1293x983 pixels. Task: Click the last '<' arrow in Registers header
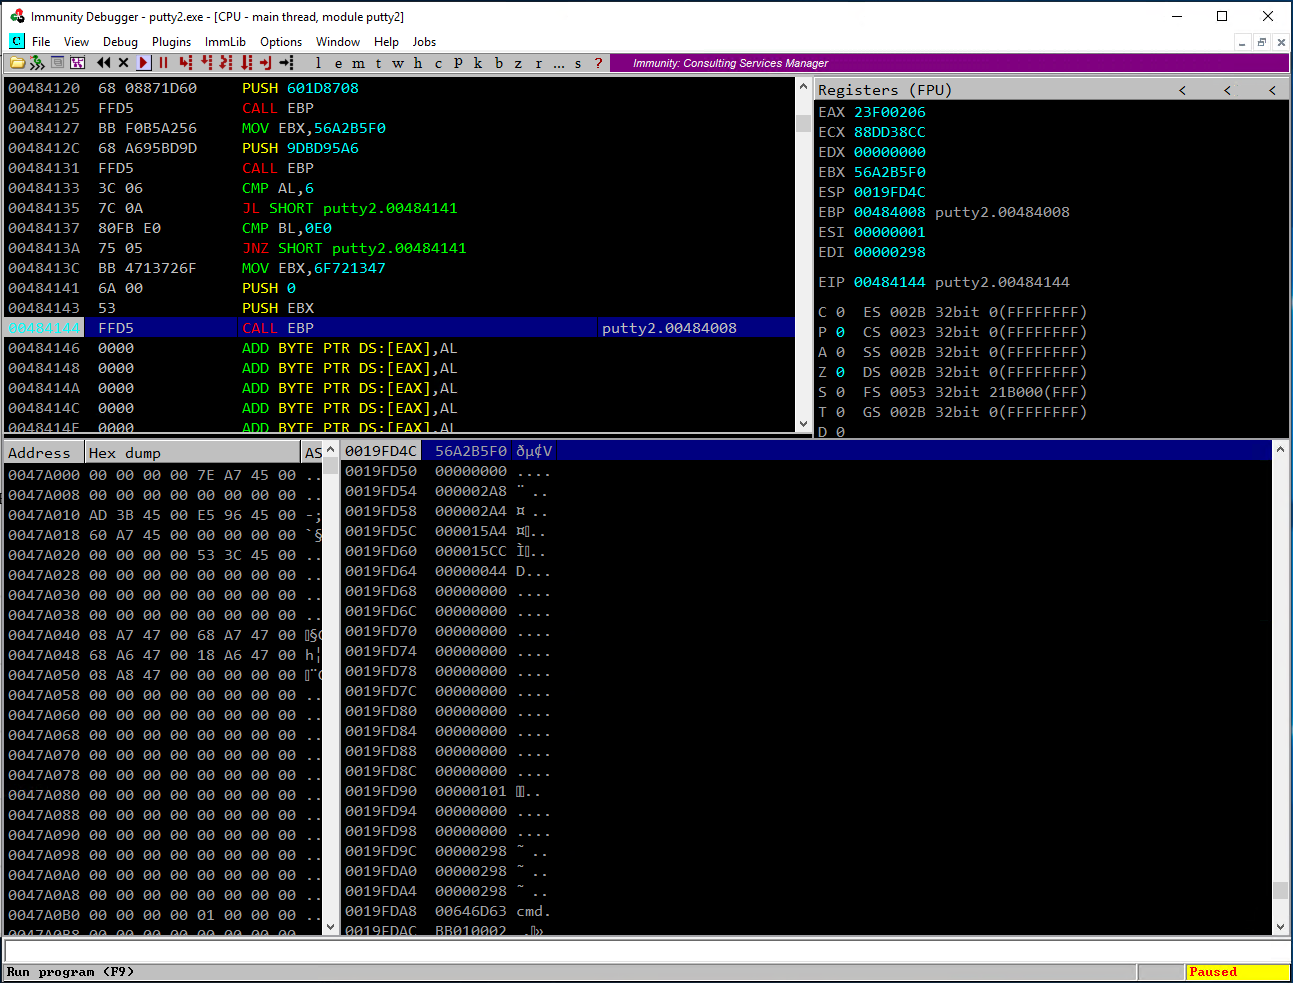(x=1272, y=90)
